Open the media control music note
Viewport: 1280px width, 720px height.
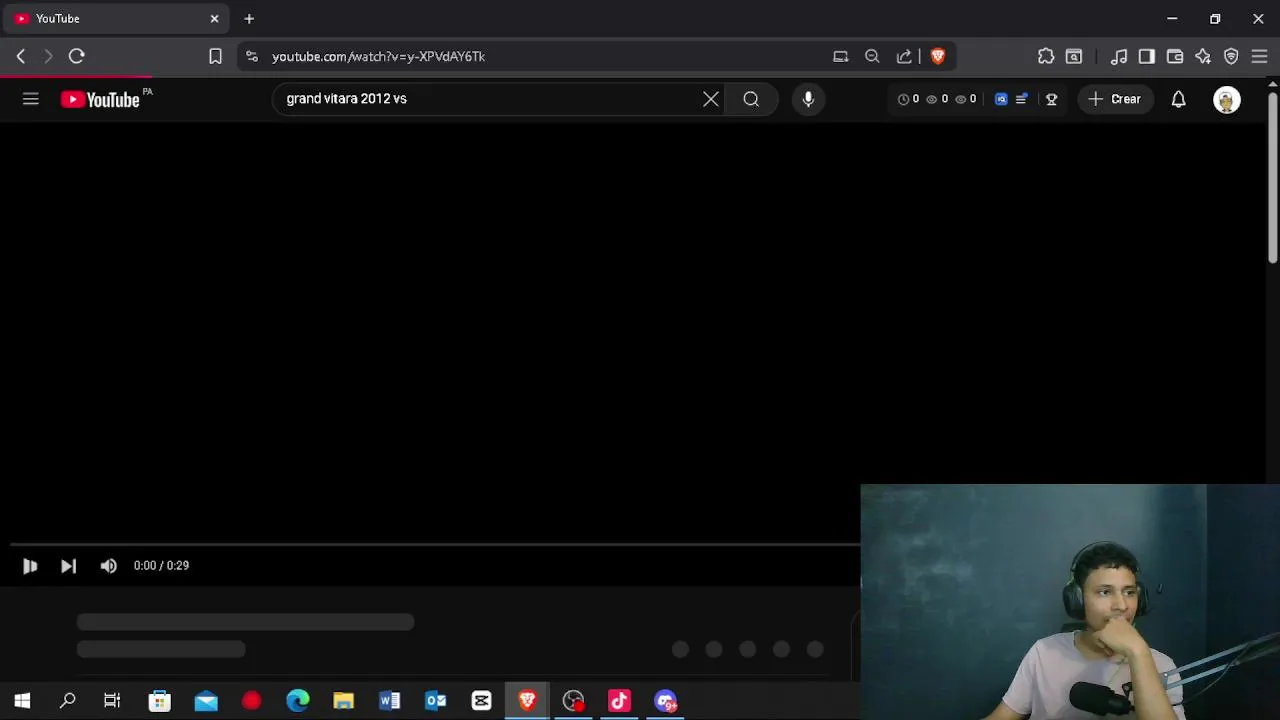click(x=1119, y=57)
